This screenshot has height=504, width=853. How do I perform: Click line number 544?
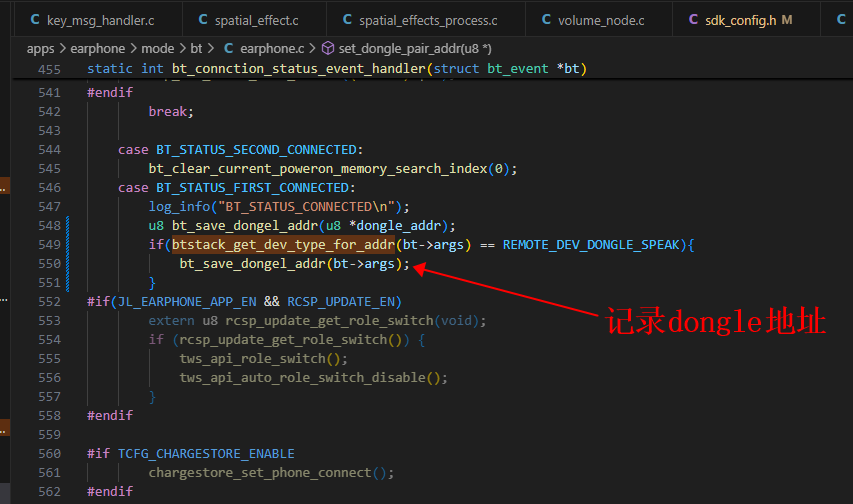click(49, 150)
